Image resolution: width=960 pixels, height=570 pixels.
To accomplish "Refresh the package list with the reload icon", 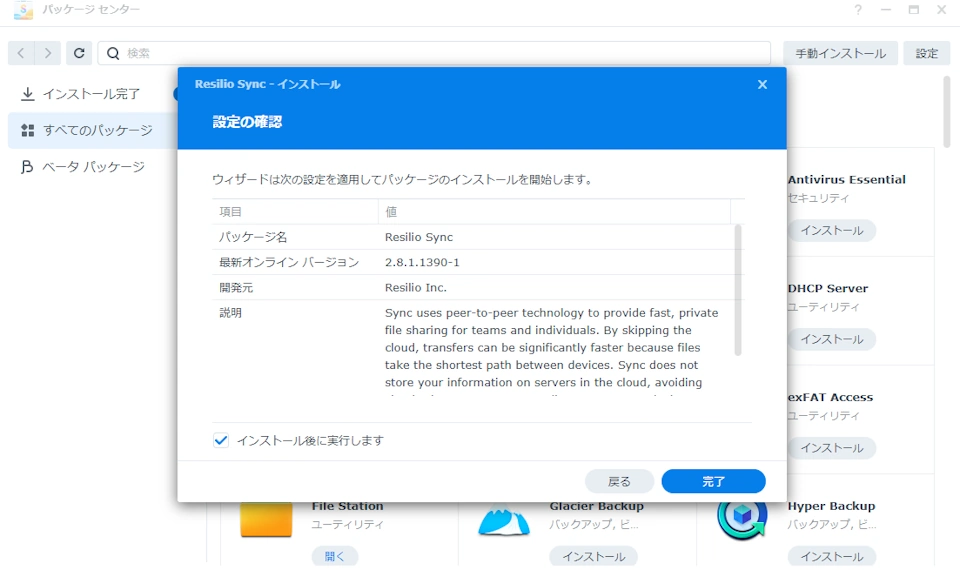I will click(x=79, y=53).
